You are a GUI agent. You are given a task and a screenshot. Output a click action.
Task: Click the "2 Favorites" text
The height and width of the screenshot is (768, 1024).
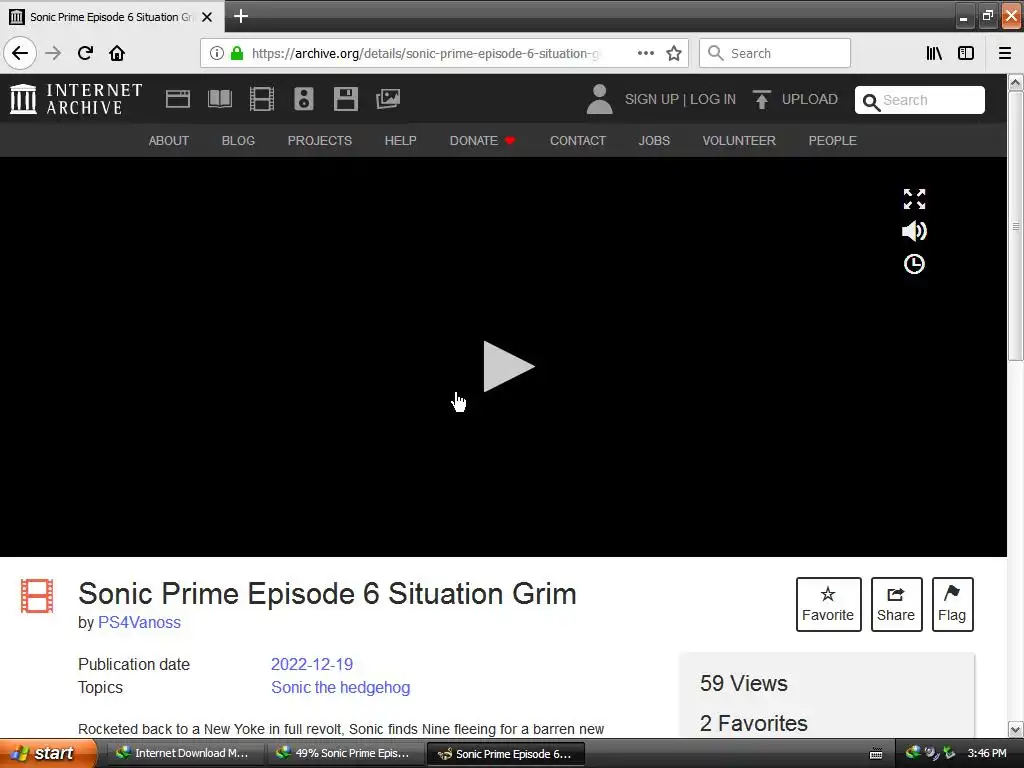click(x=754, y=723)
